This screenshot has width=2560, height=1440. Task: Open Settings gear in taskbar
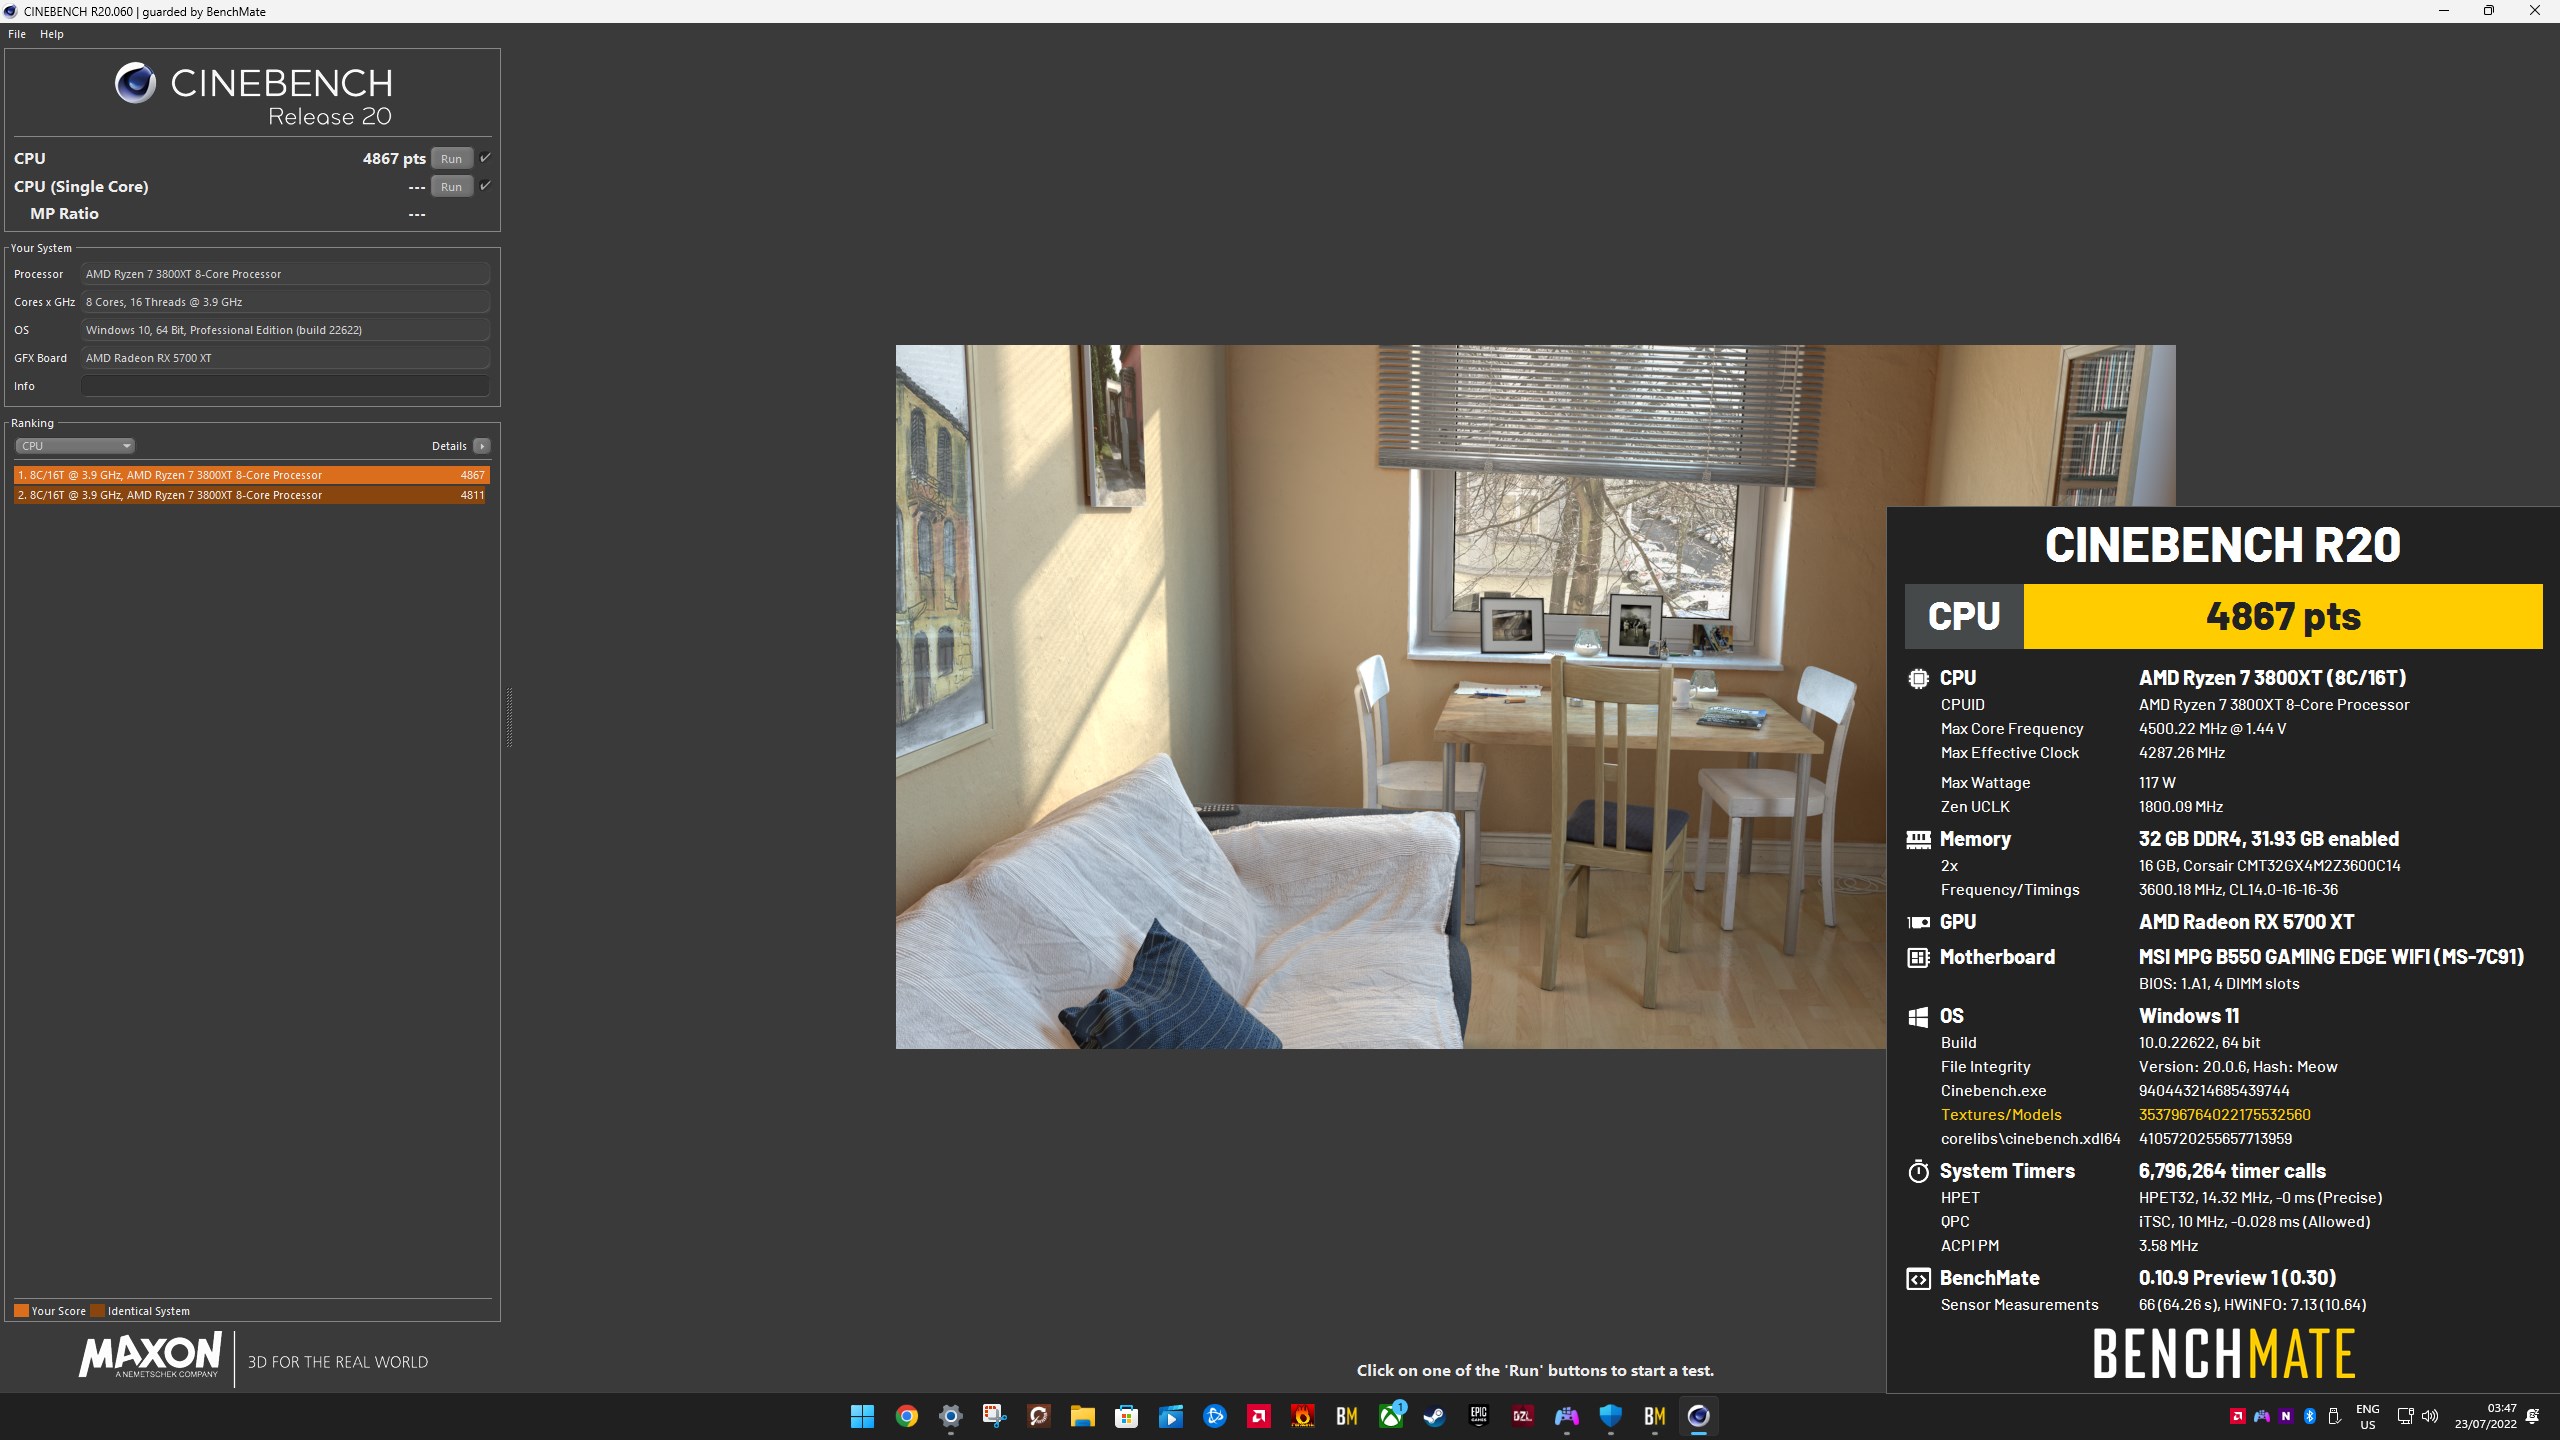pos(950,1416)
